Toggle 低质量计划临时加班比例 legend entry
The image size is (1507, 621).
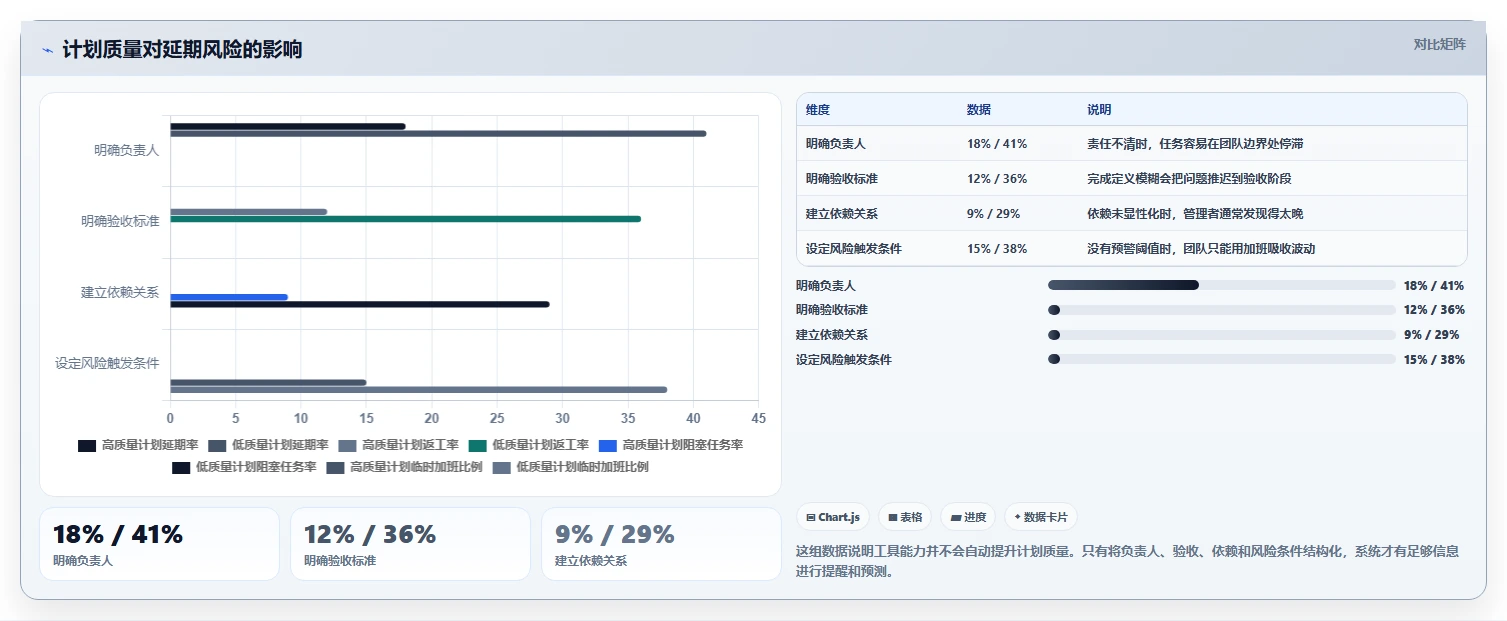click(570, 467)
